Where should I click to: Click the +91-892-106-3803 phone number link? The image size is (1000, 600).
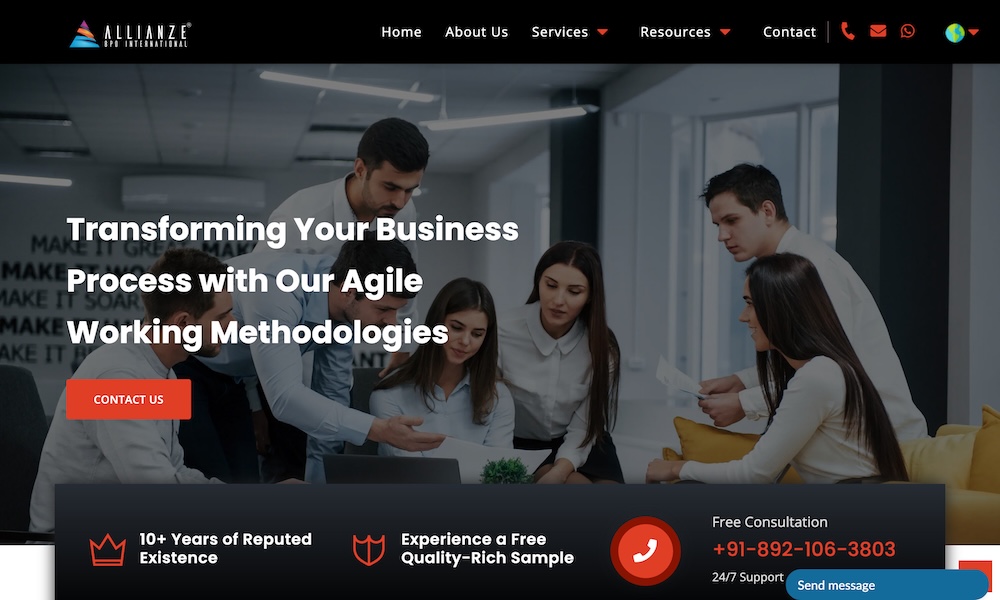[804, 549]
